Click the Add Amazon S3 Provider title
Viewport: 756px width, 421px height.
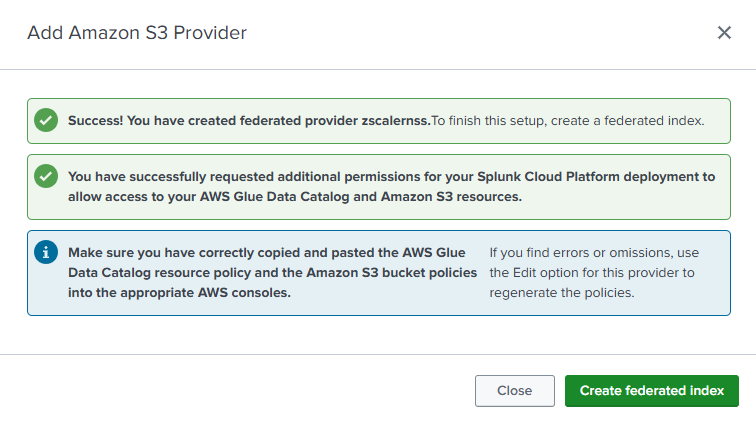[x=137, y=33]
